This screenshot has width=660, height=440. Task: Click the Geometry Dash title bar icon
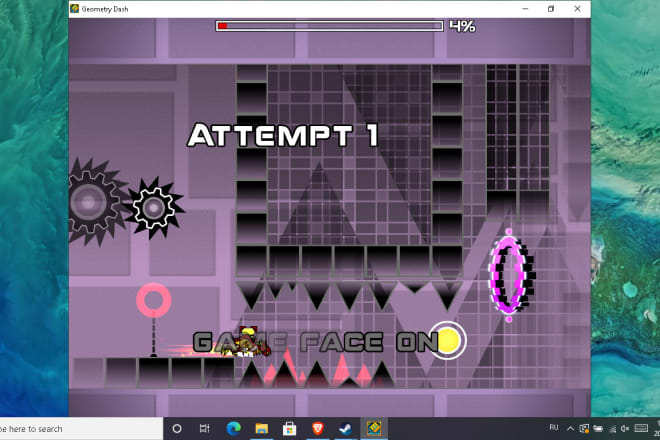coord(75,8)
